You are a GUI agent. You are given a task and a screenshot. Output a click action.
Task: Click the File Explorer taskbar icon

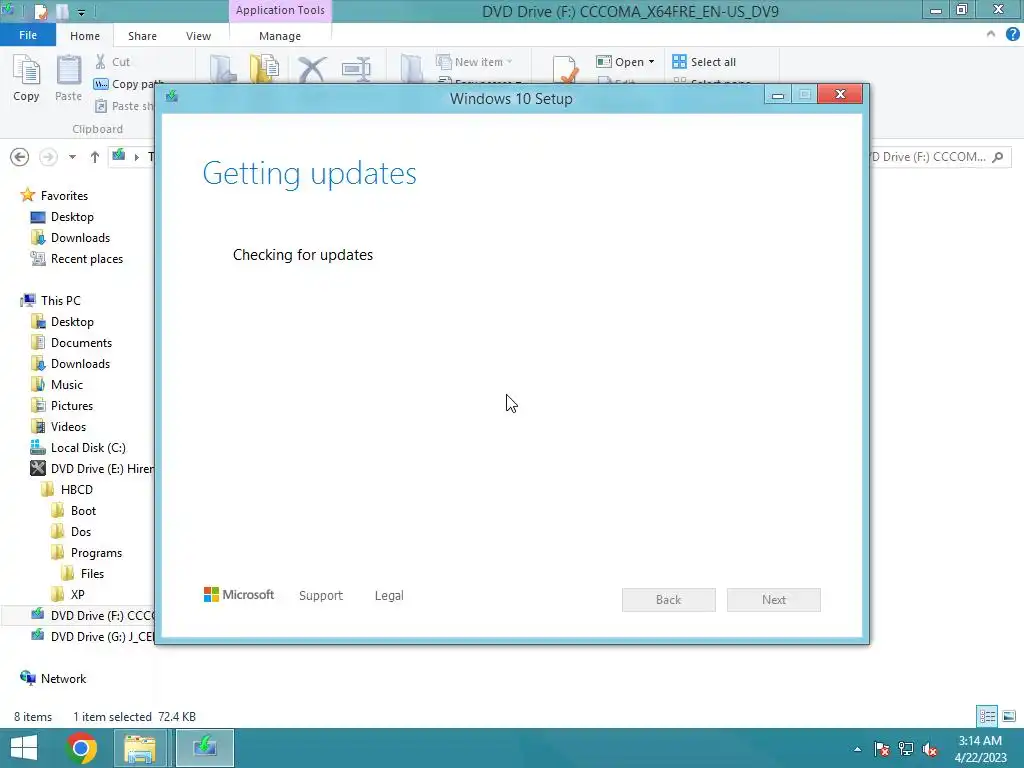[x=140, y=748]
